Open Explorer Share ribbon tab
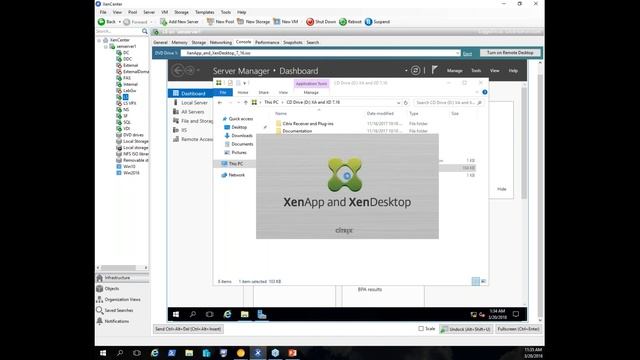The width and height of the screenshot is (640, 360). pos(264,93)
